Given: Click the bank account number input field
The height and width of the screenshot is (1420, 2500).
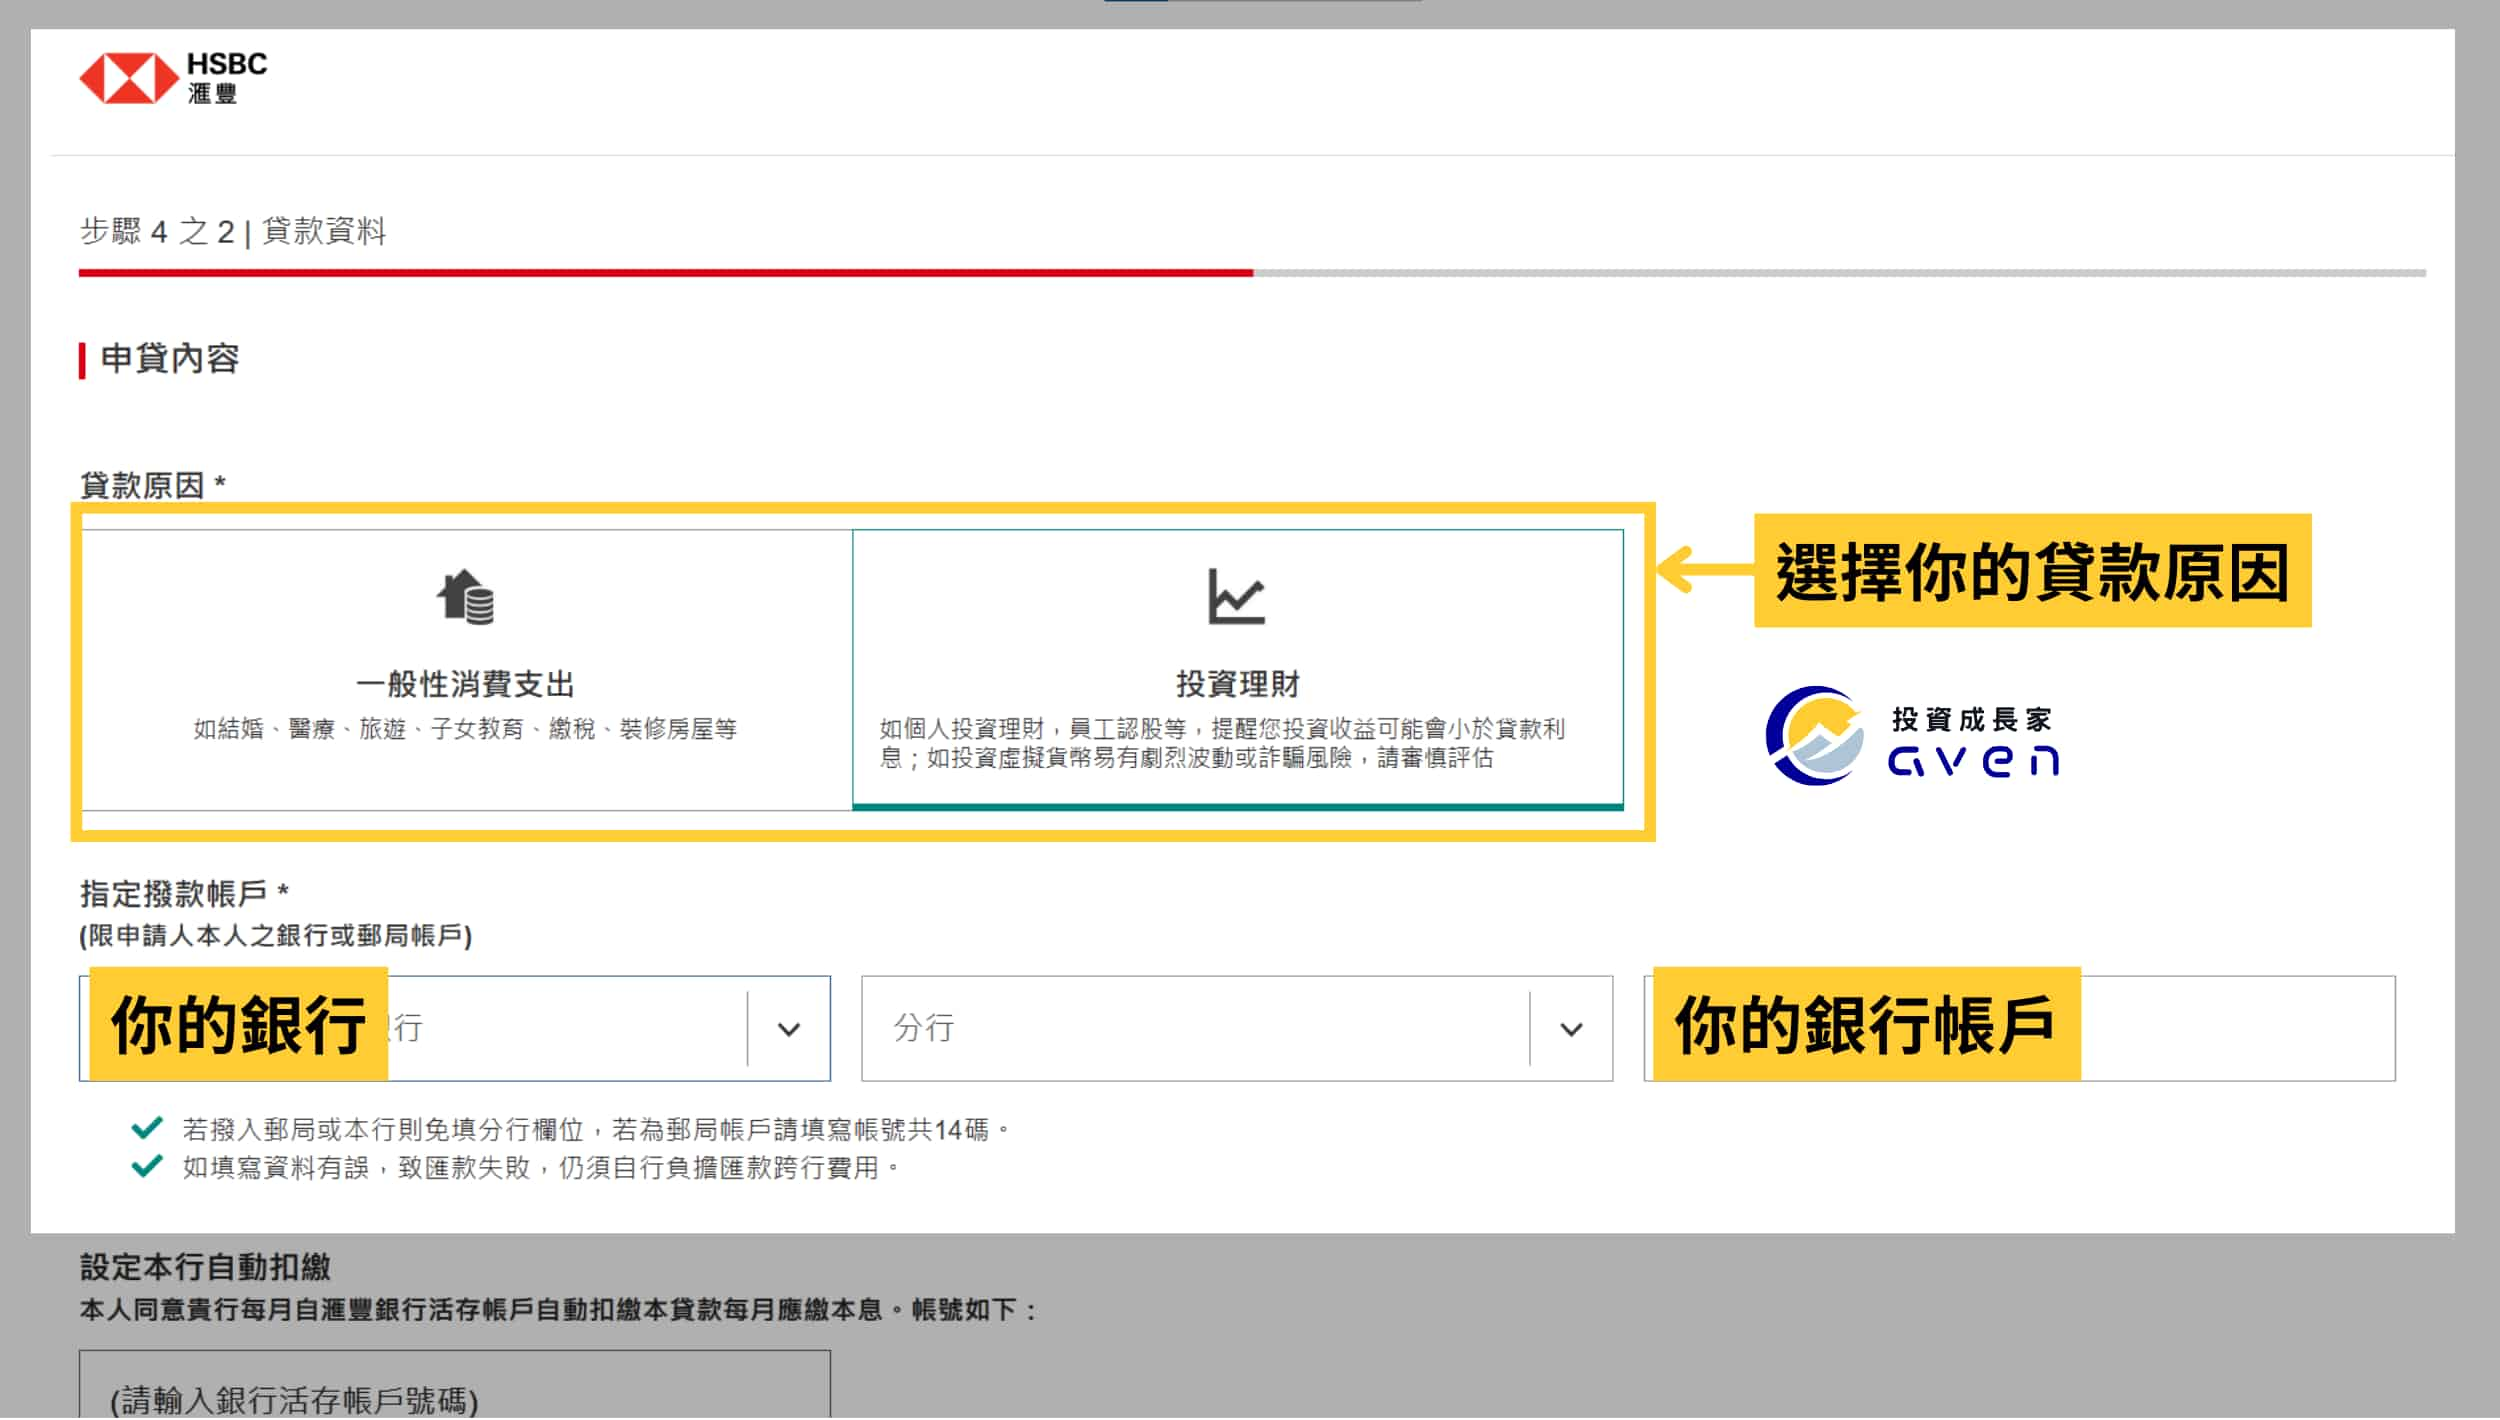Looking at the screenshot, I should point(2020,1029).
